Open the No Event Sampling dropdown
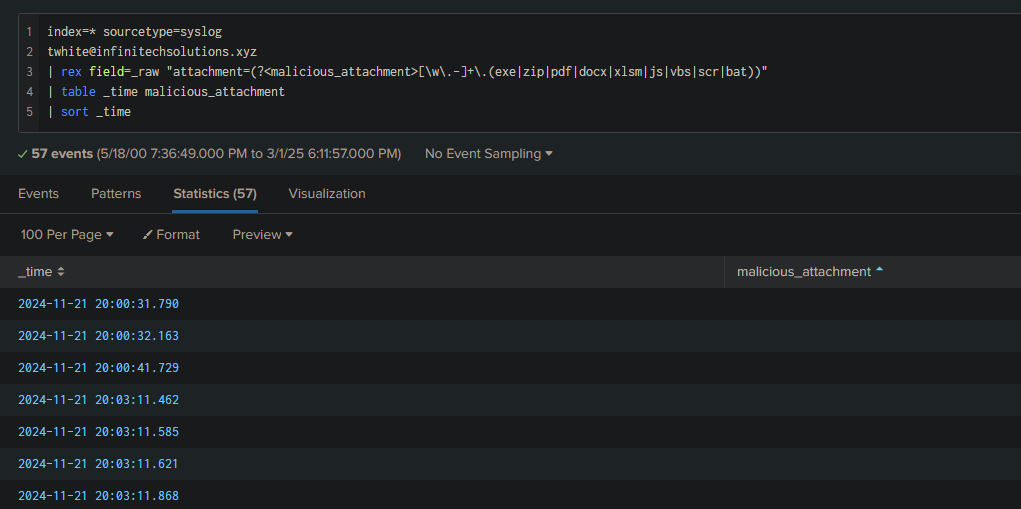 point(488,154)
